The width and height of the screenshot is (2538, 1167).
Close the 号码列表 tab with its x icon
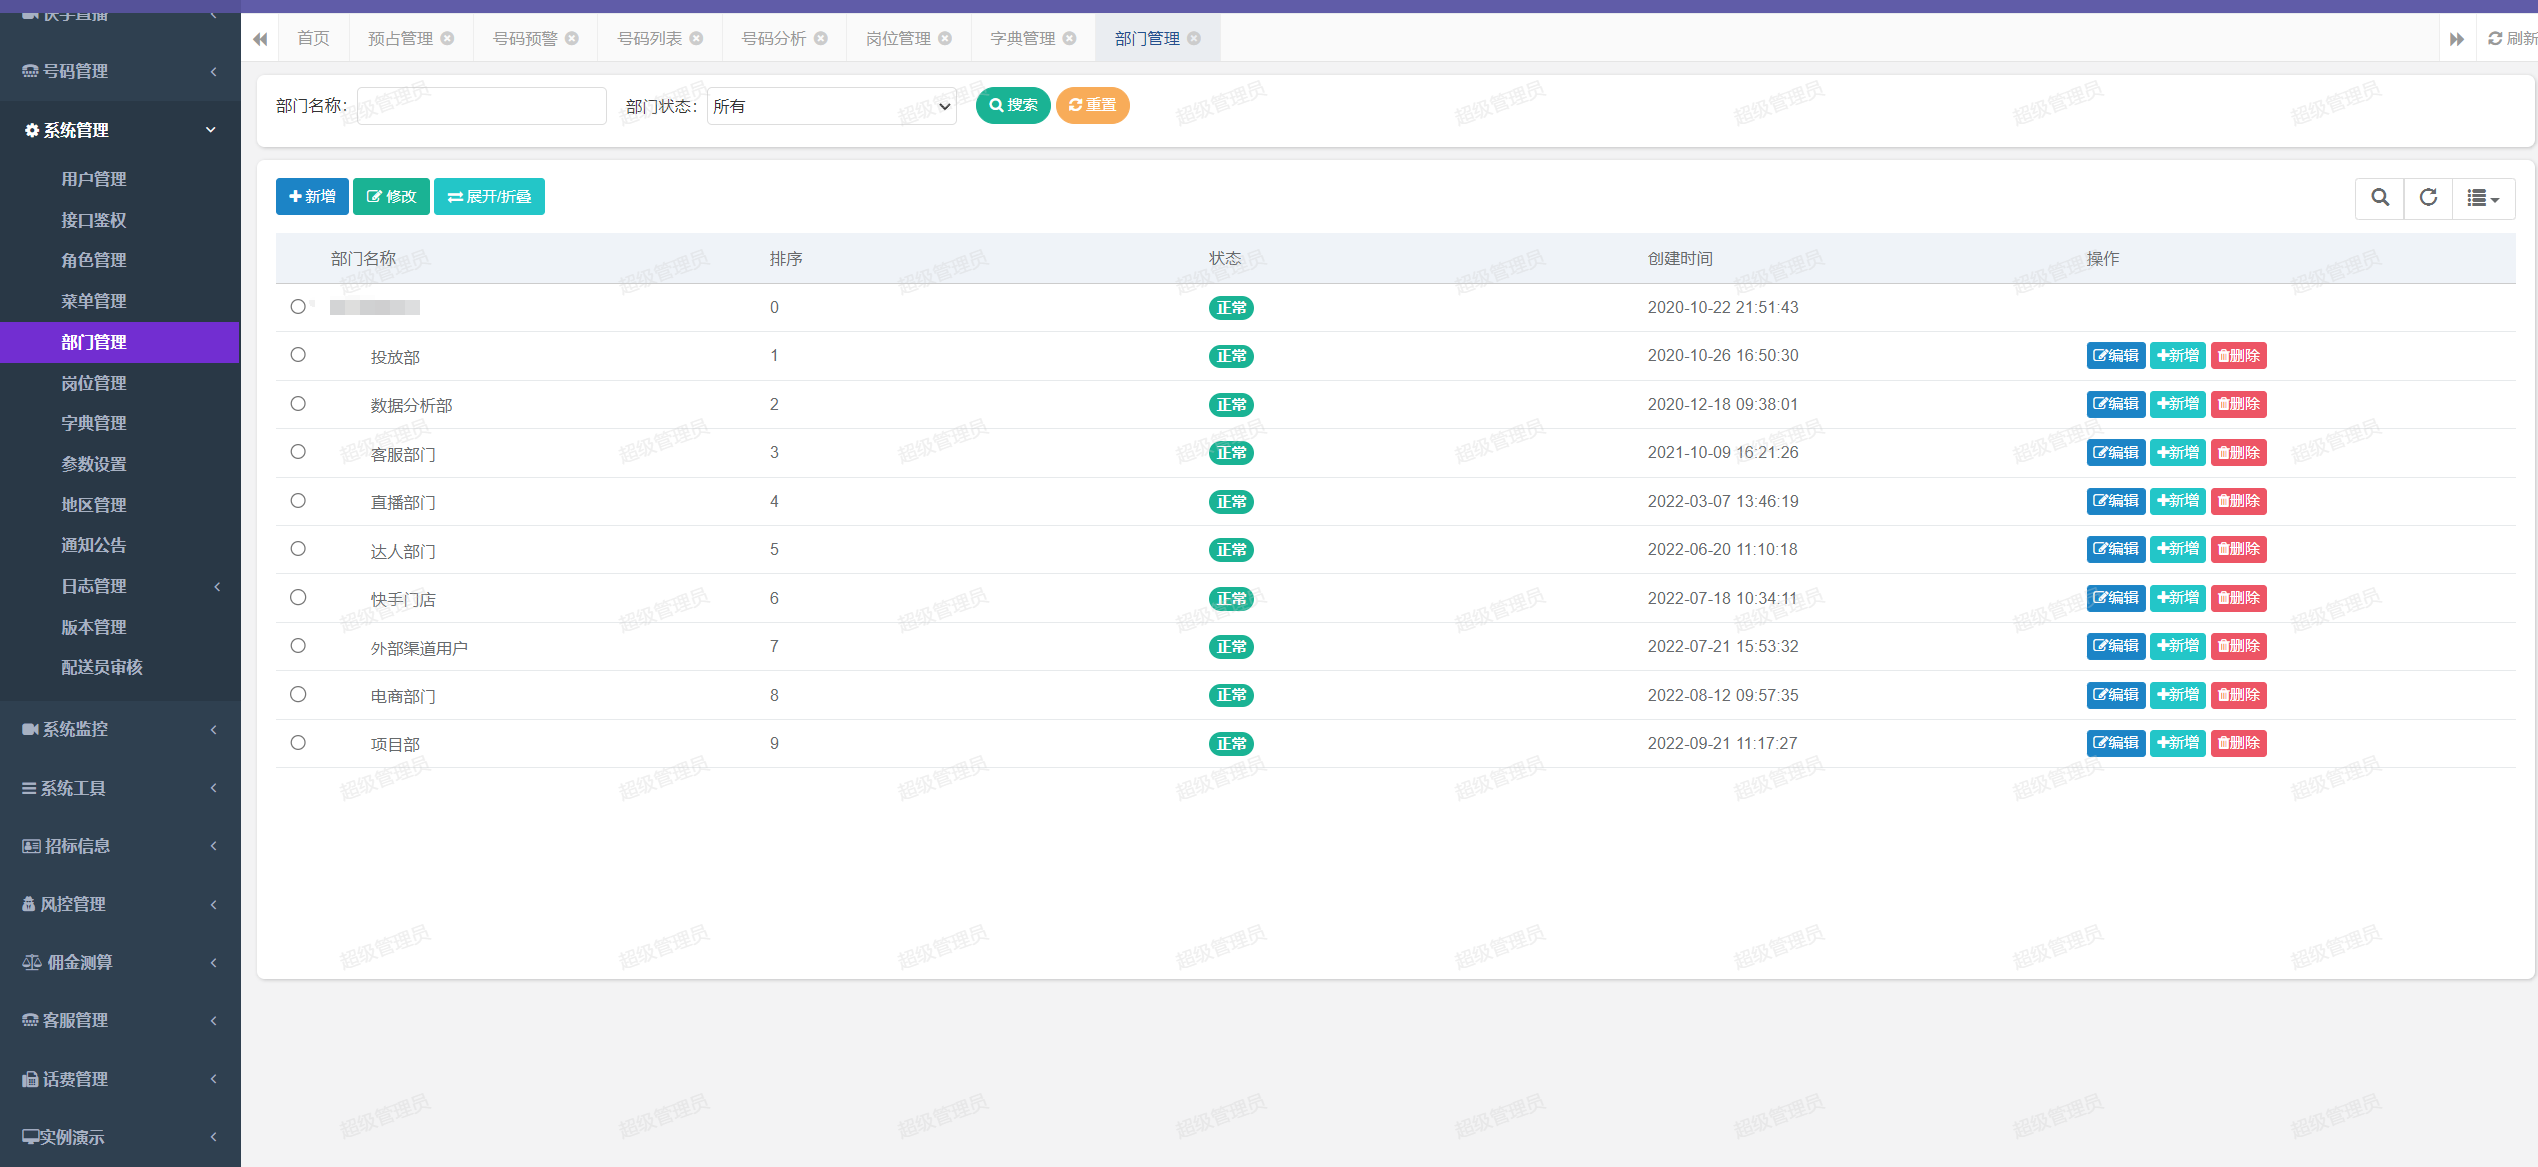click(x=697, y=39)
